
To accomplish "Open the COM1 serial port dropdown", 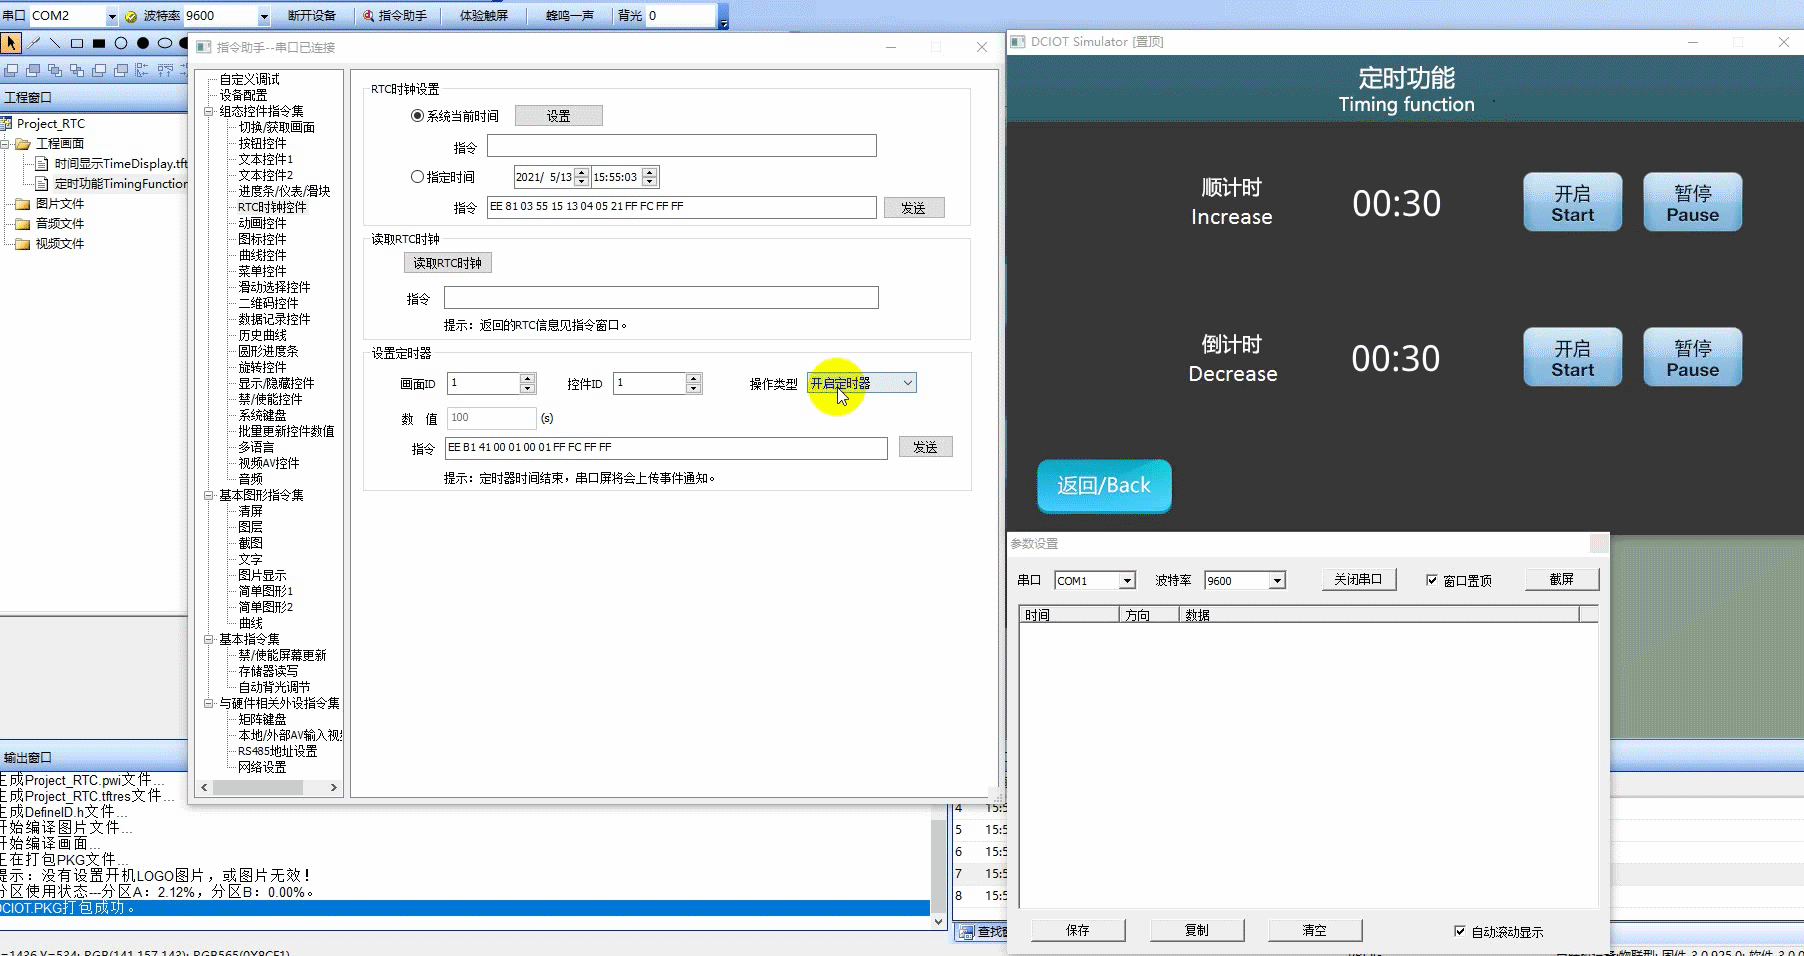I will click(1095, 581).
